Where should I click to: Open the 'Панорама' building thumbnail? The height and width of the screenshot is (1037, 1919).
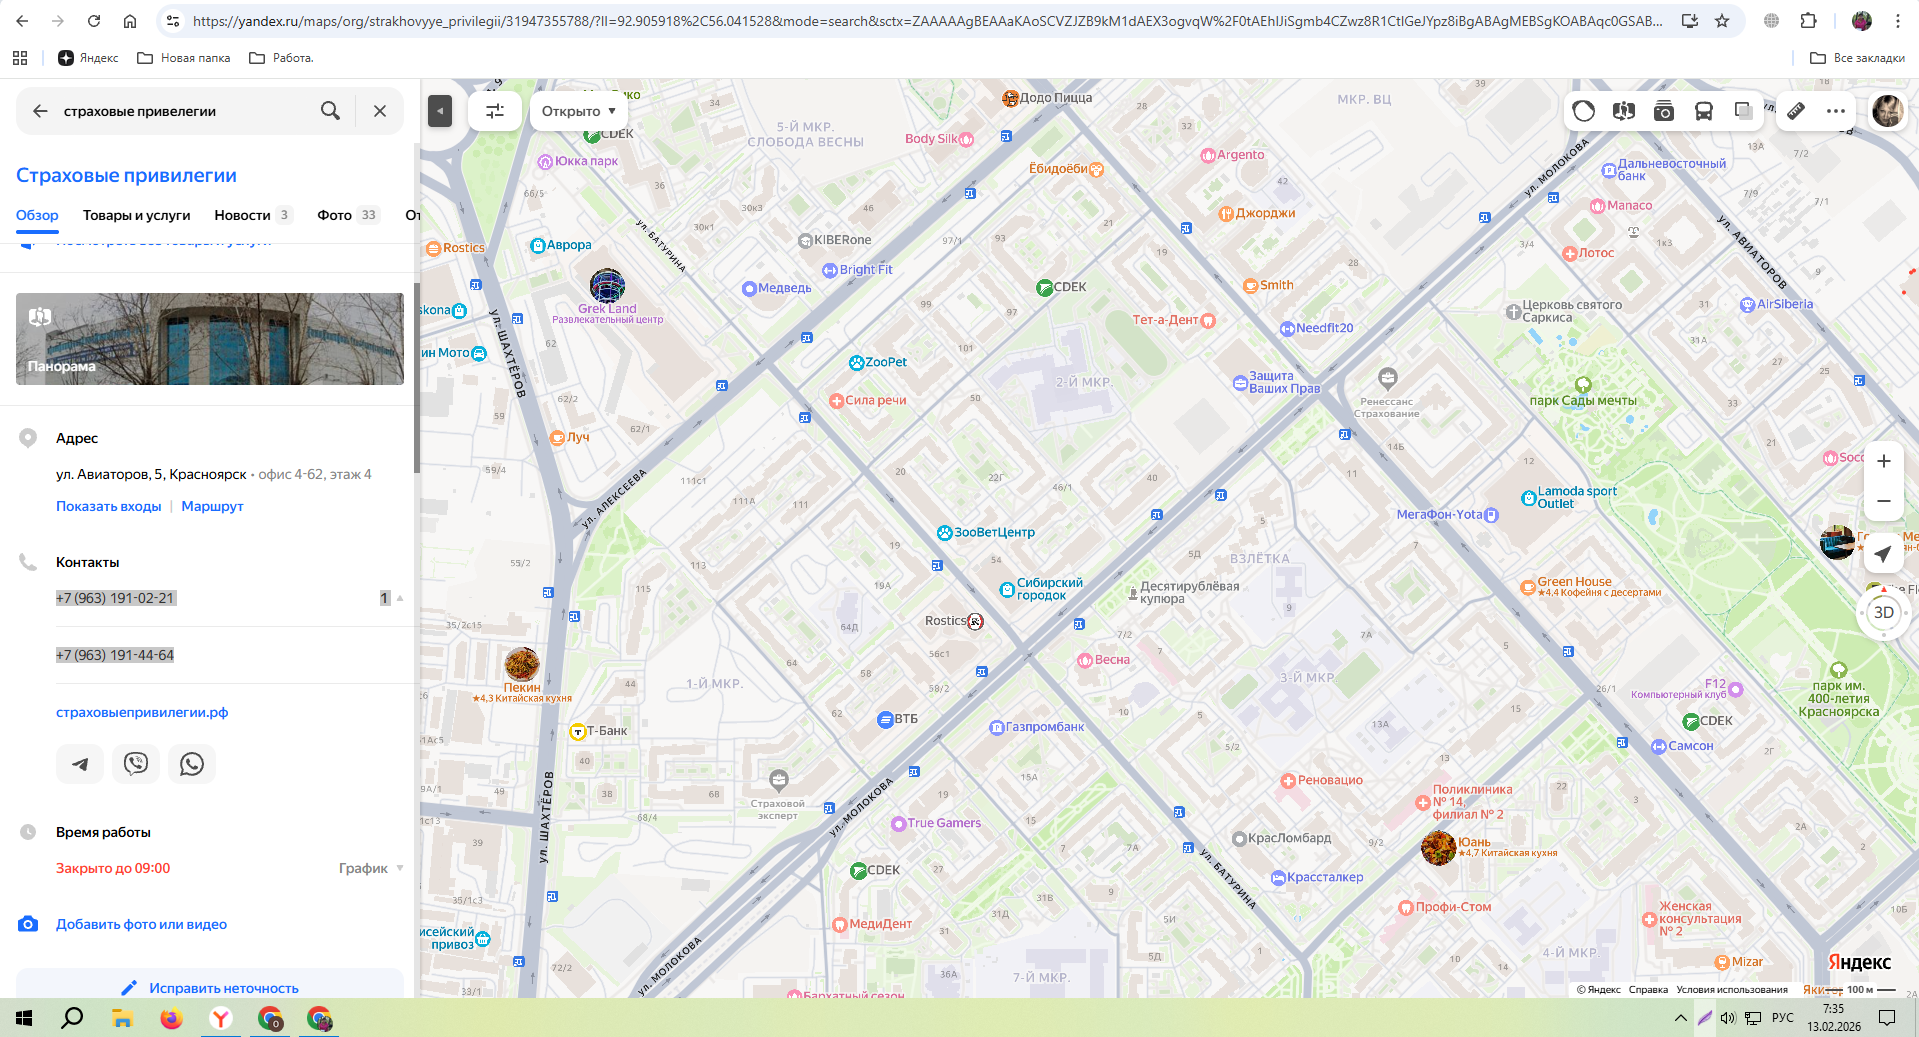(210, 339)
